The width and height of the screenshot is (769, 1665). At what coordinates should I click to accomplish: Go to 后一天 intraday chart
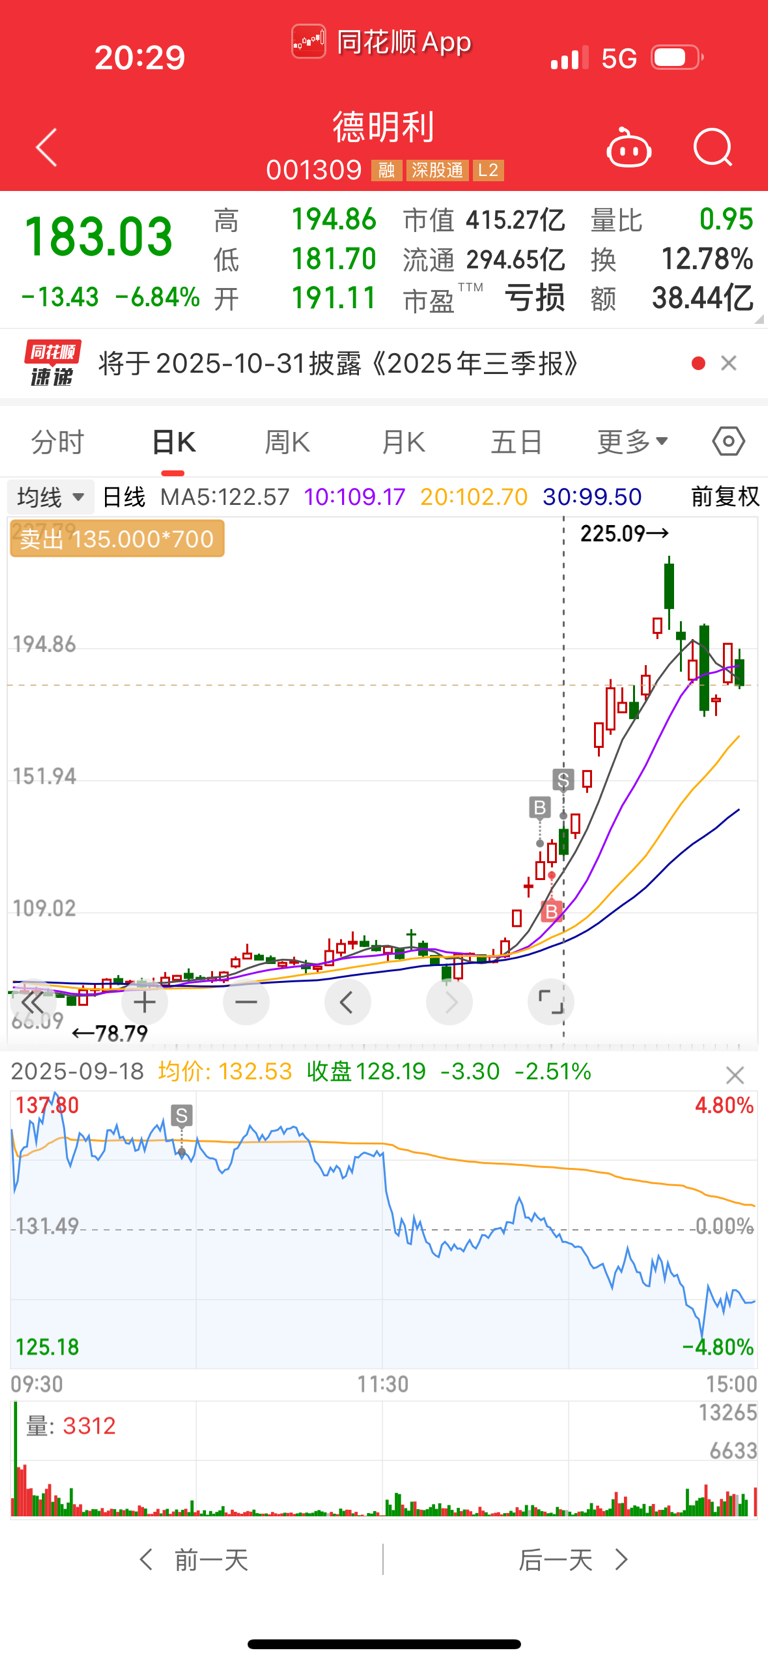coord(573,1559)
